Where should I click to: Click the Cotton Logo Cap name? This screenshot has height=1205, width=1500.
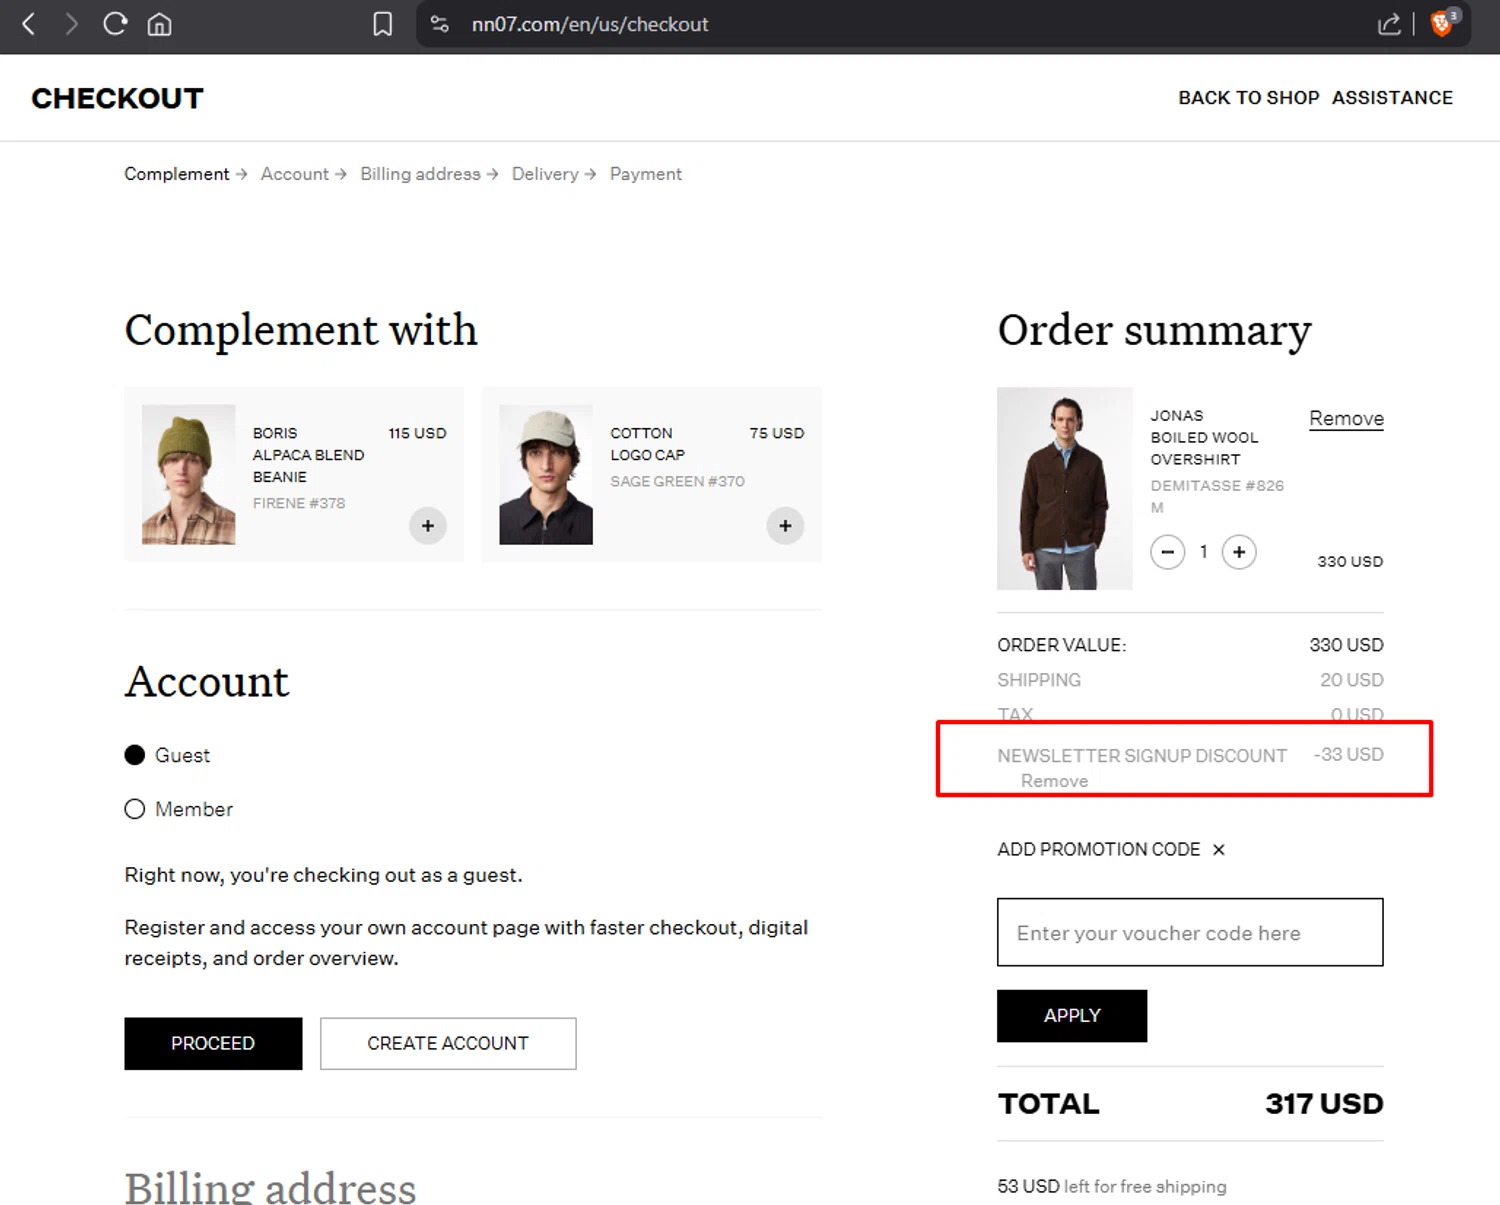(x=648, y=444)
